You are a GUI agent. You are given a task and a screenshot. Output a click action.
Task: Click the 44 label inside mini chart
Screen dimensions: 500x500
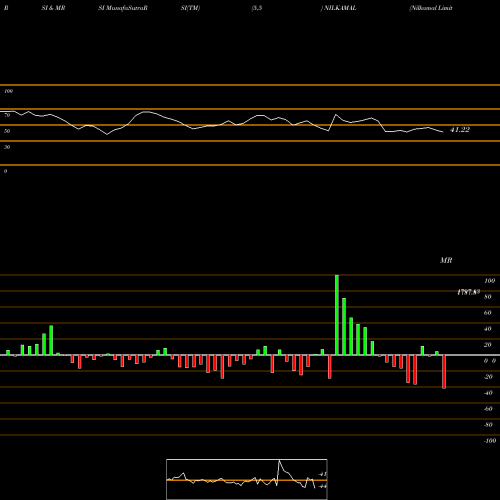pos(322,486)
